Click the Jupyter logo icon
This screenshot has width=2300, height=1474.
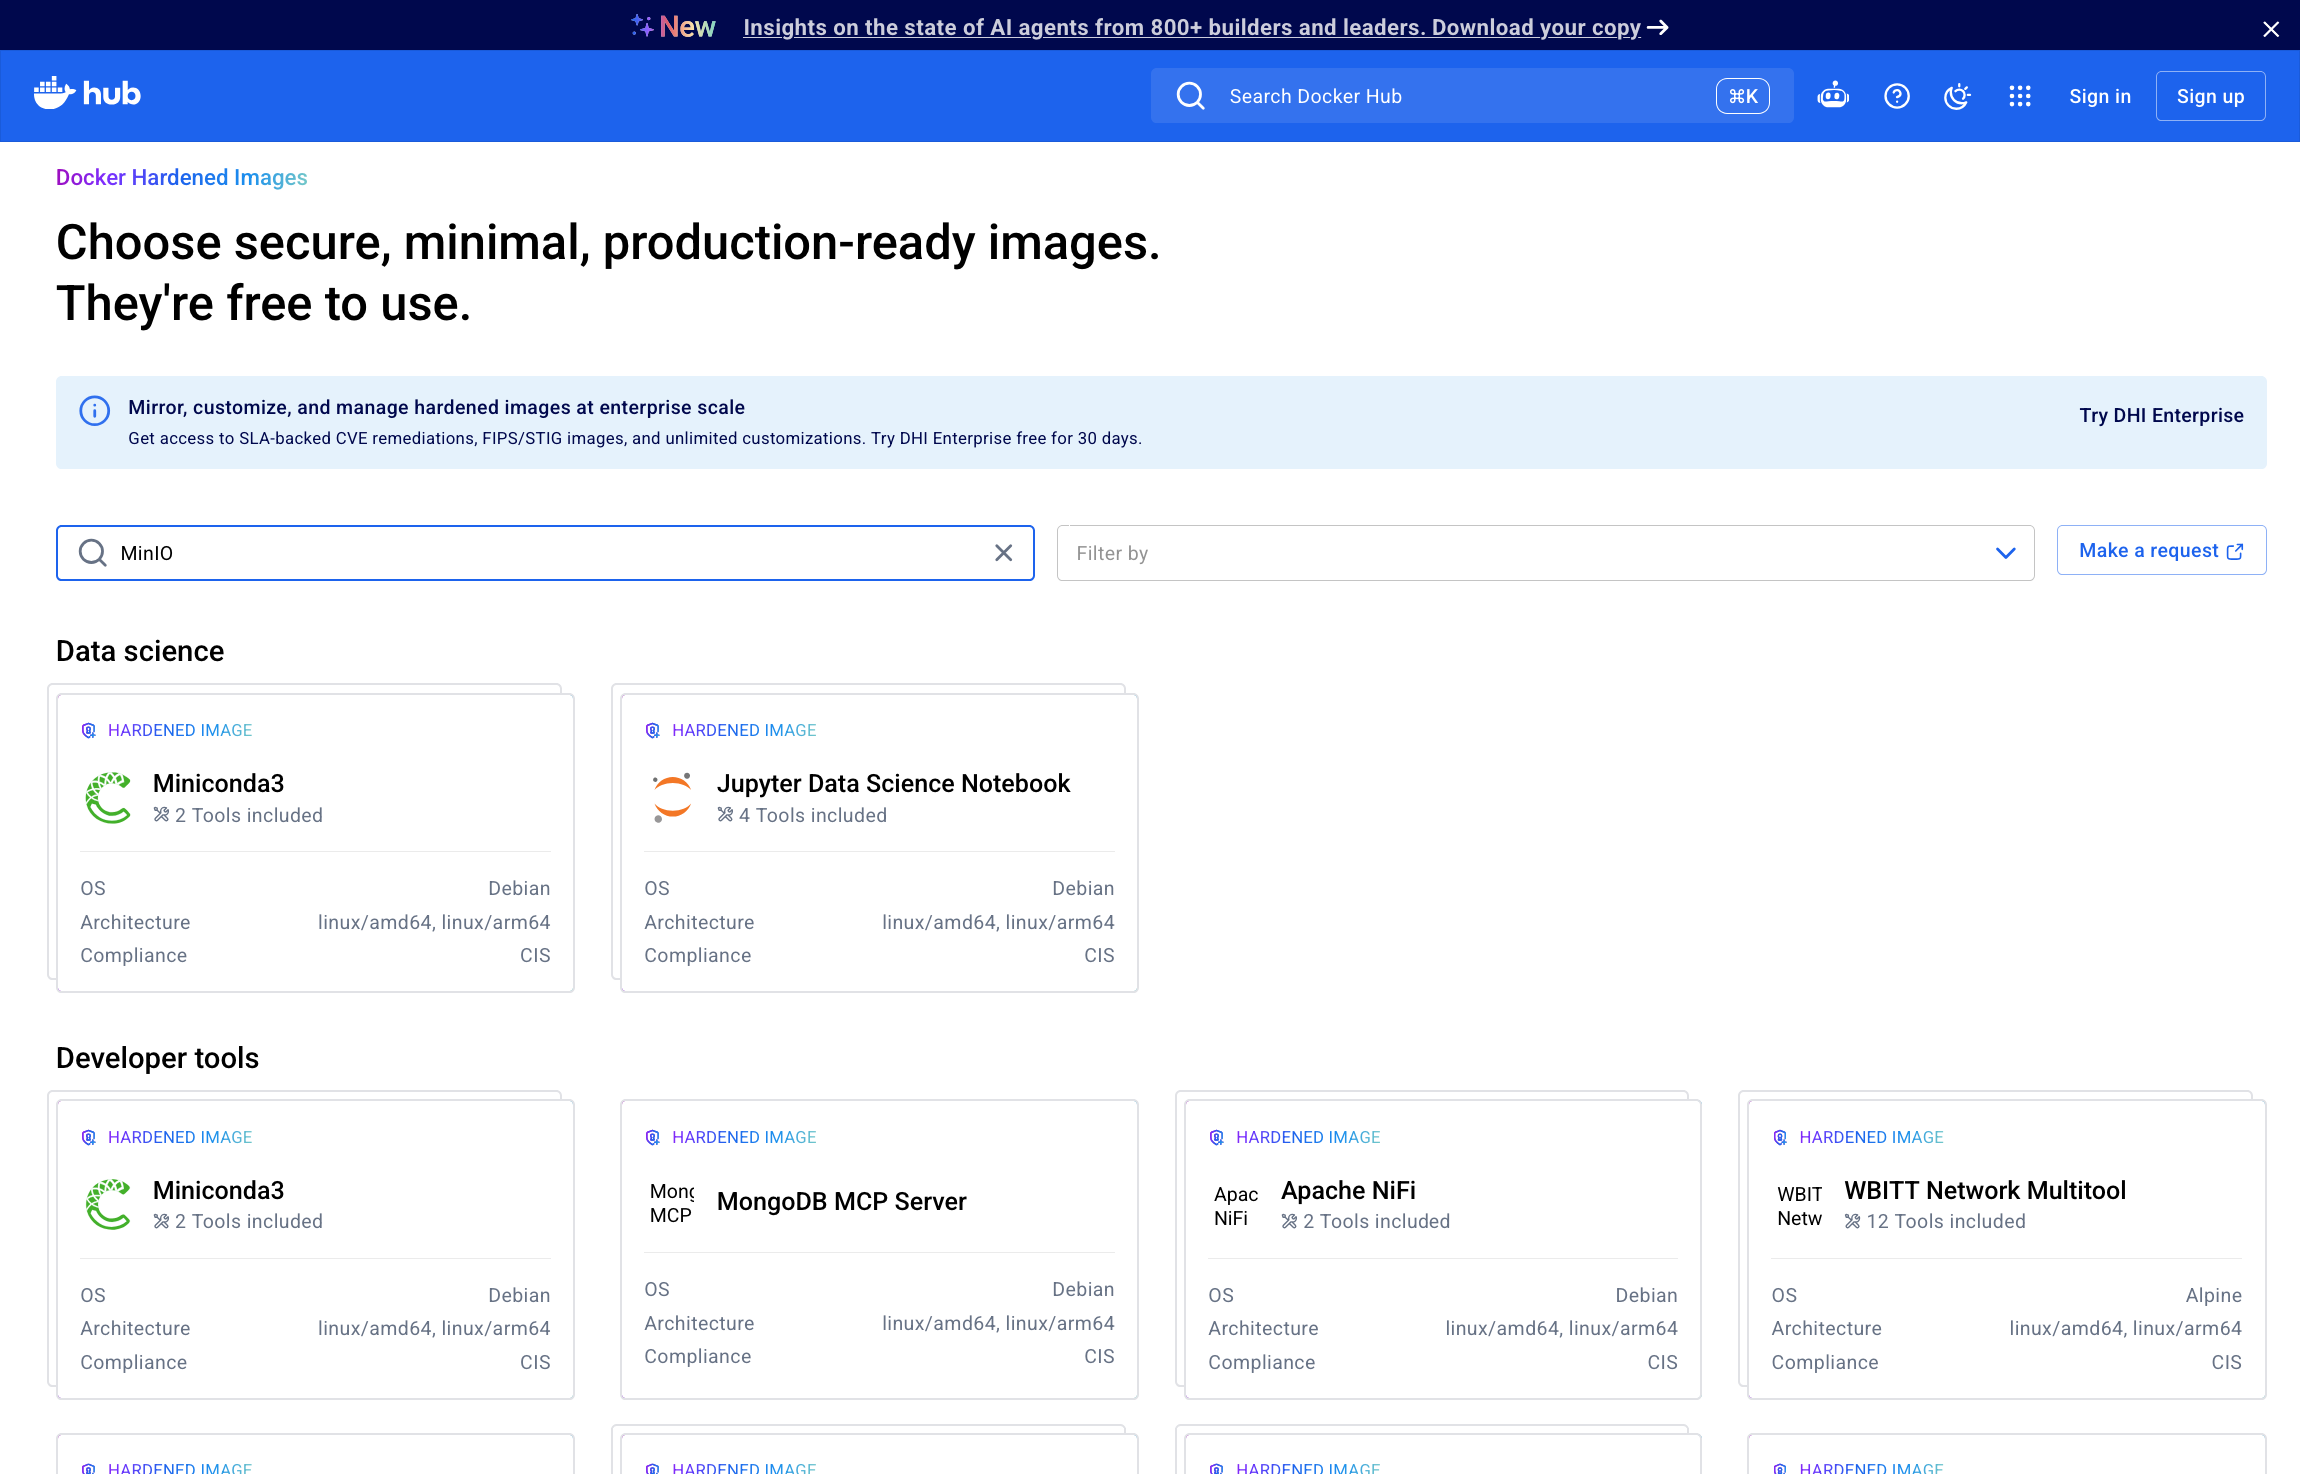[x=672, y=798]
